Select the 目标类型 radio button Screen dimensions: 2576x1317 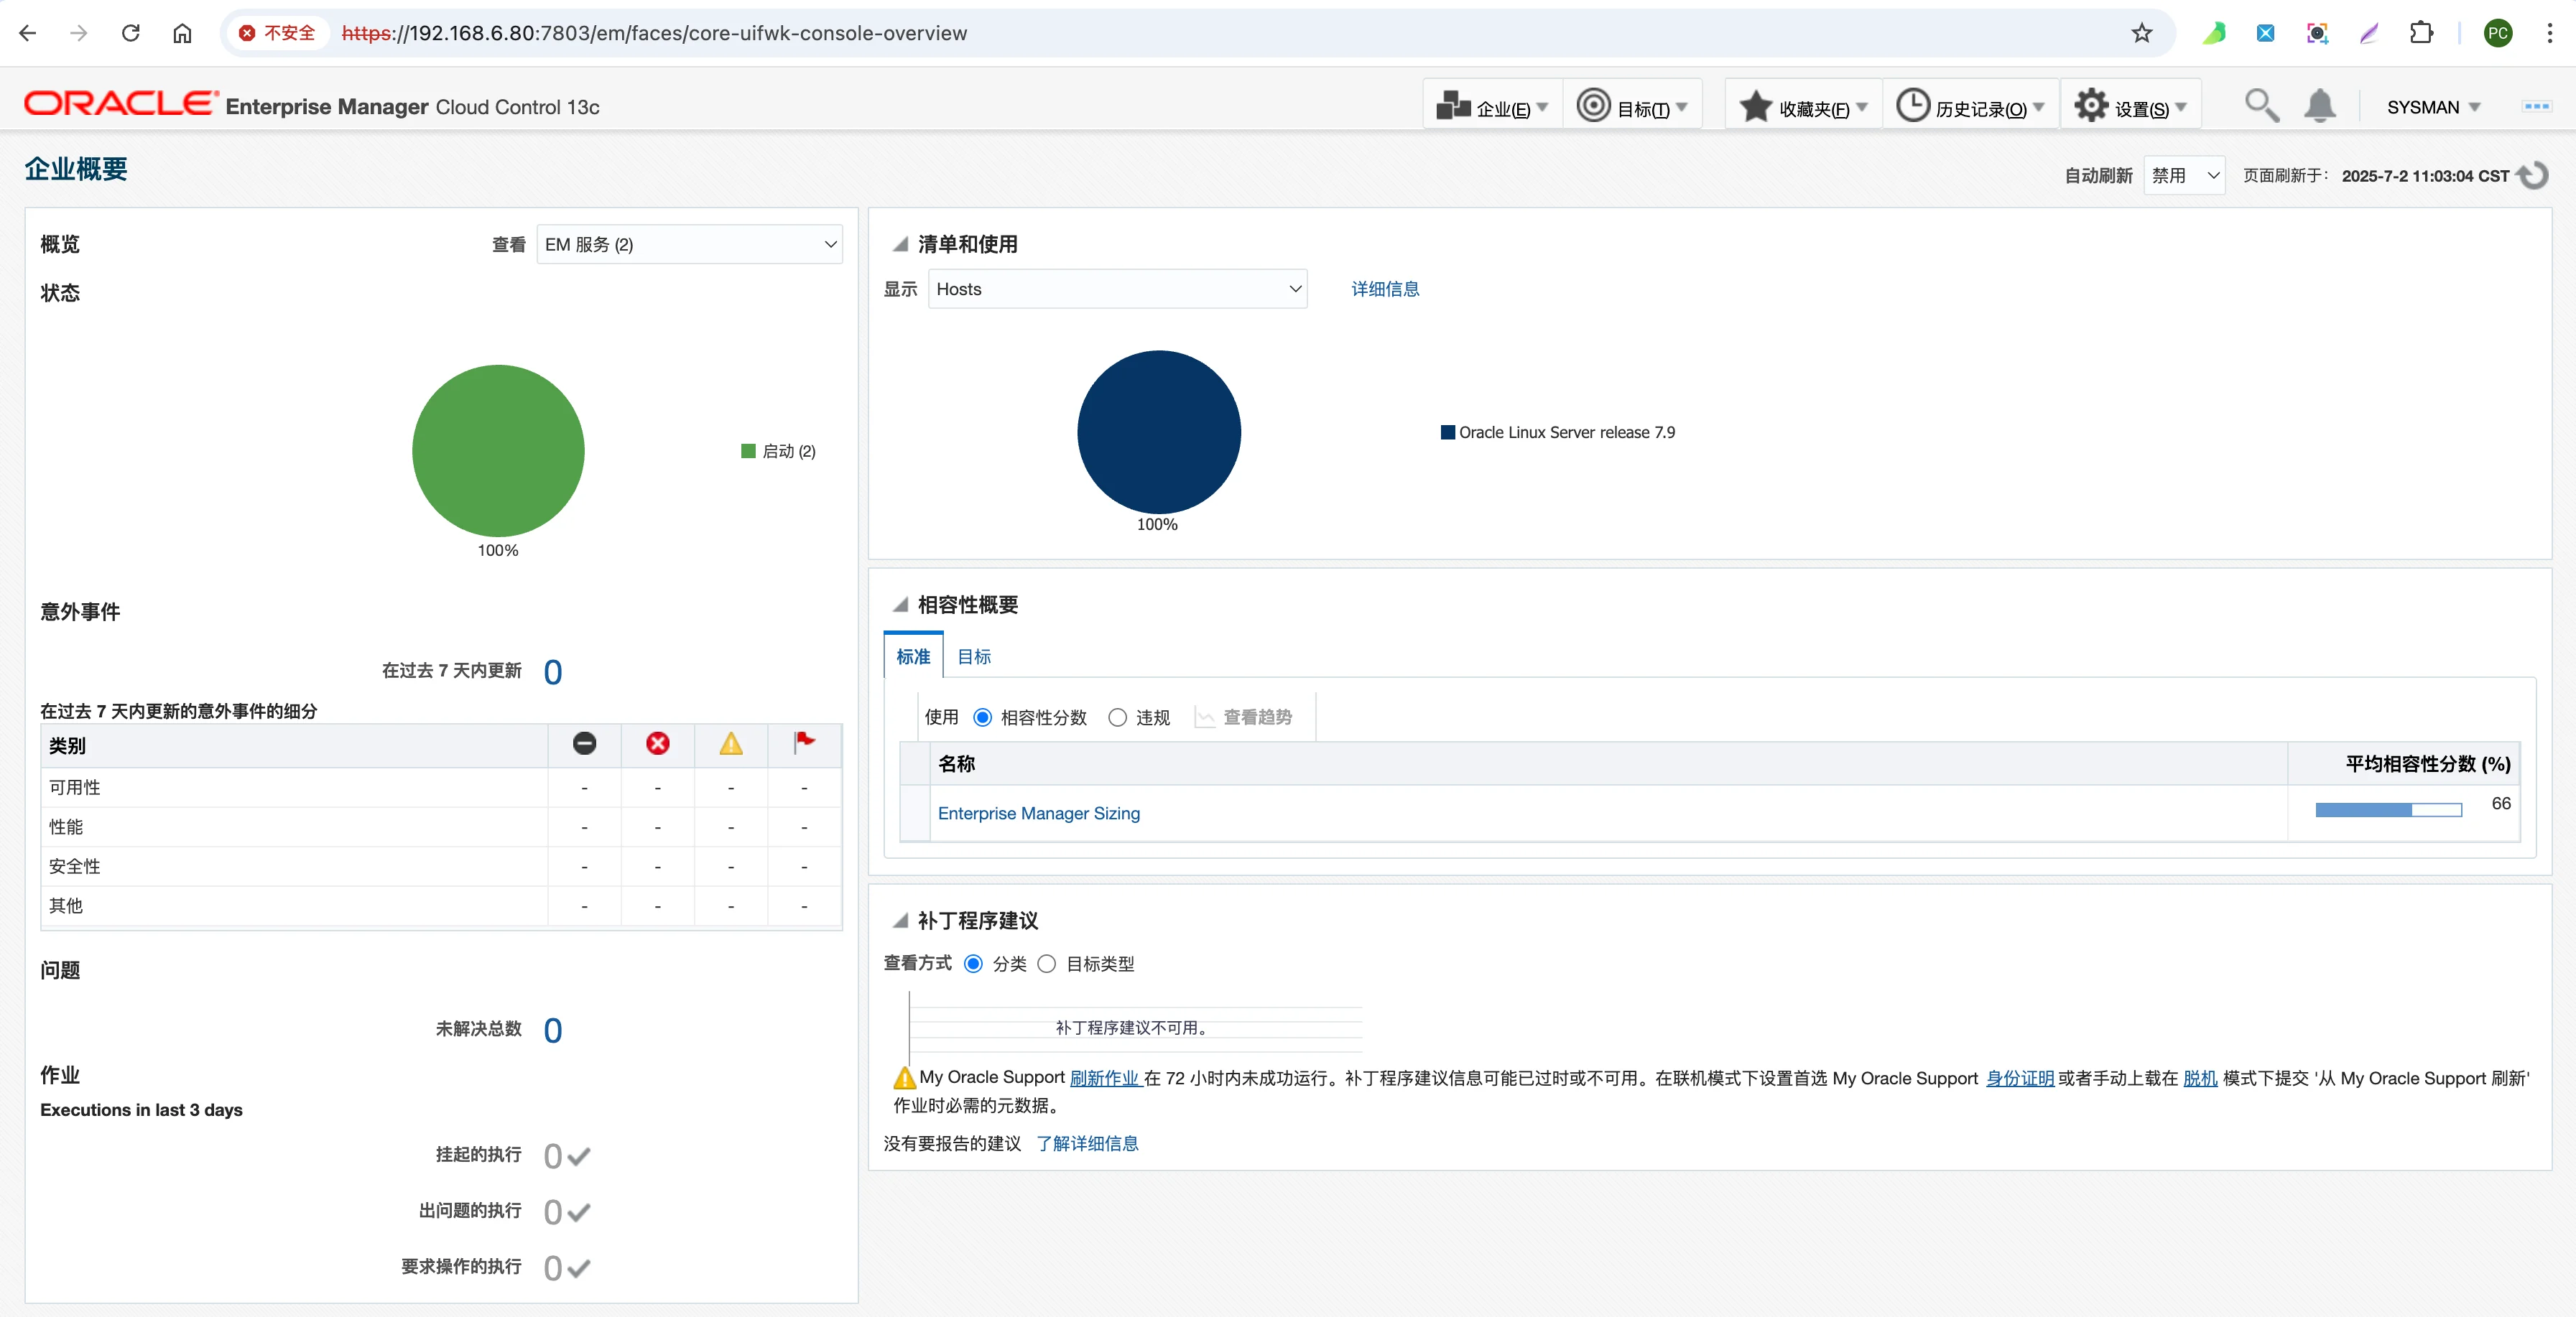1046,964
